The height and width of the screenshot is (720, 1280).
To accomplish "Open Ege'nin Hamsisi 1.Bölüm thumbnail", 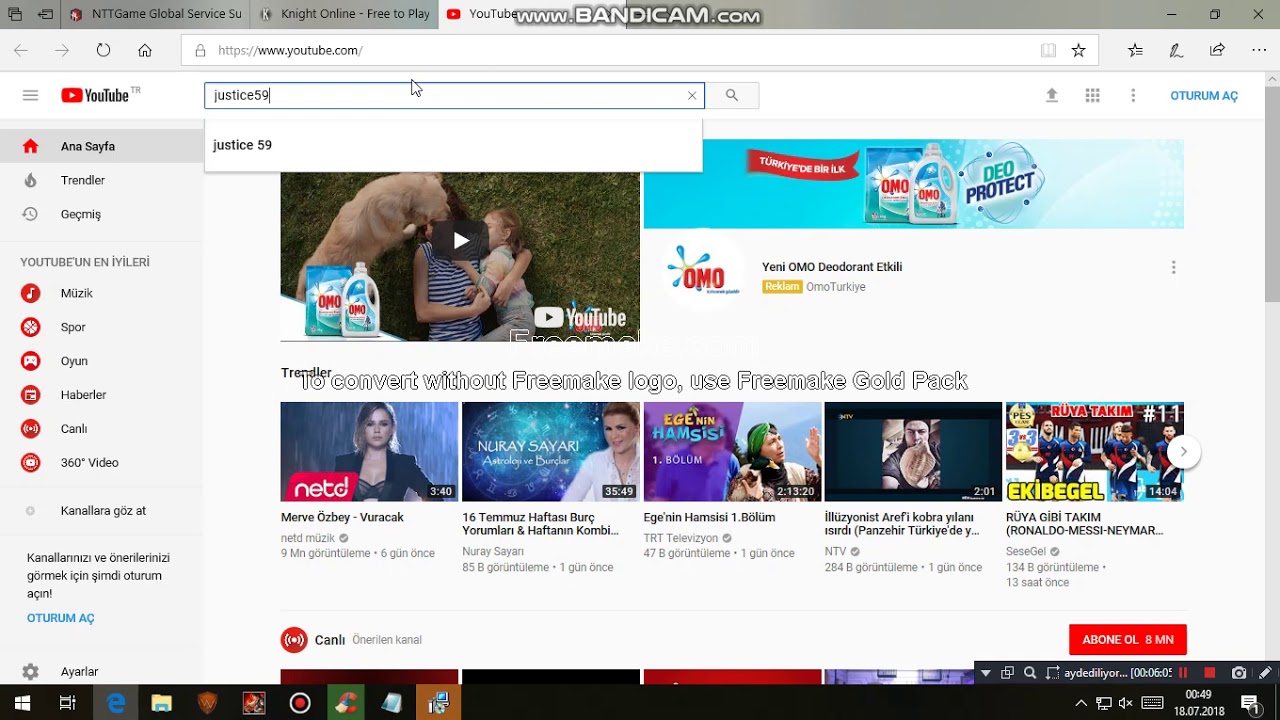I will pyautogui.click(x=732, y=452).
